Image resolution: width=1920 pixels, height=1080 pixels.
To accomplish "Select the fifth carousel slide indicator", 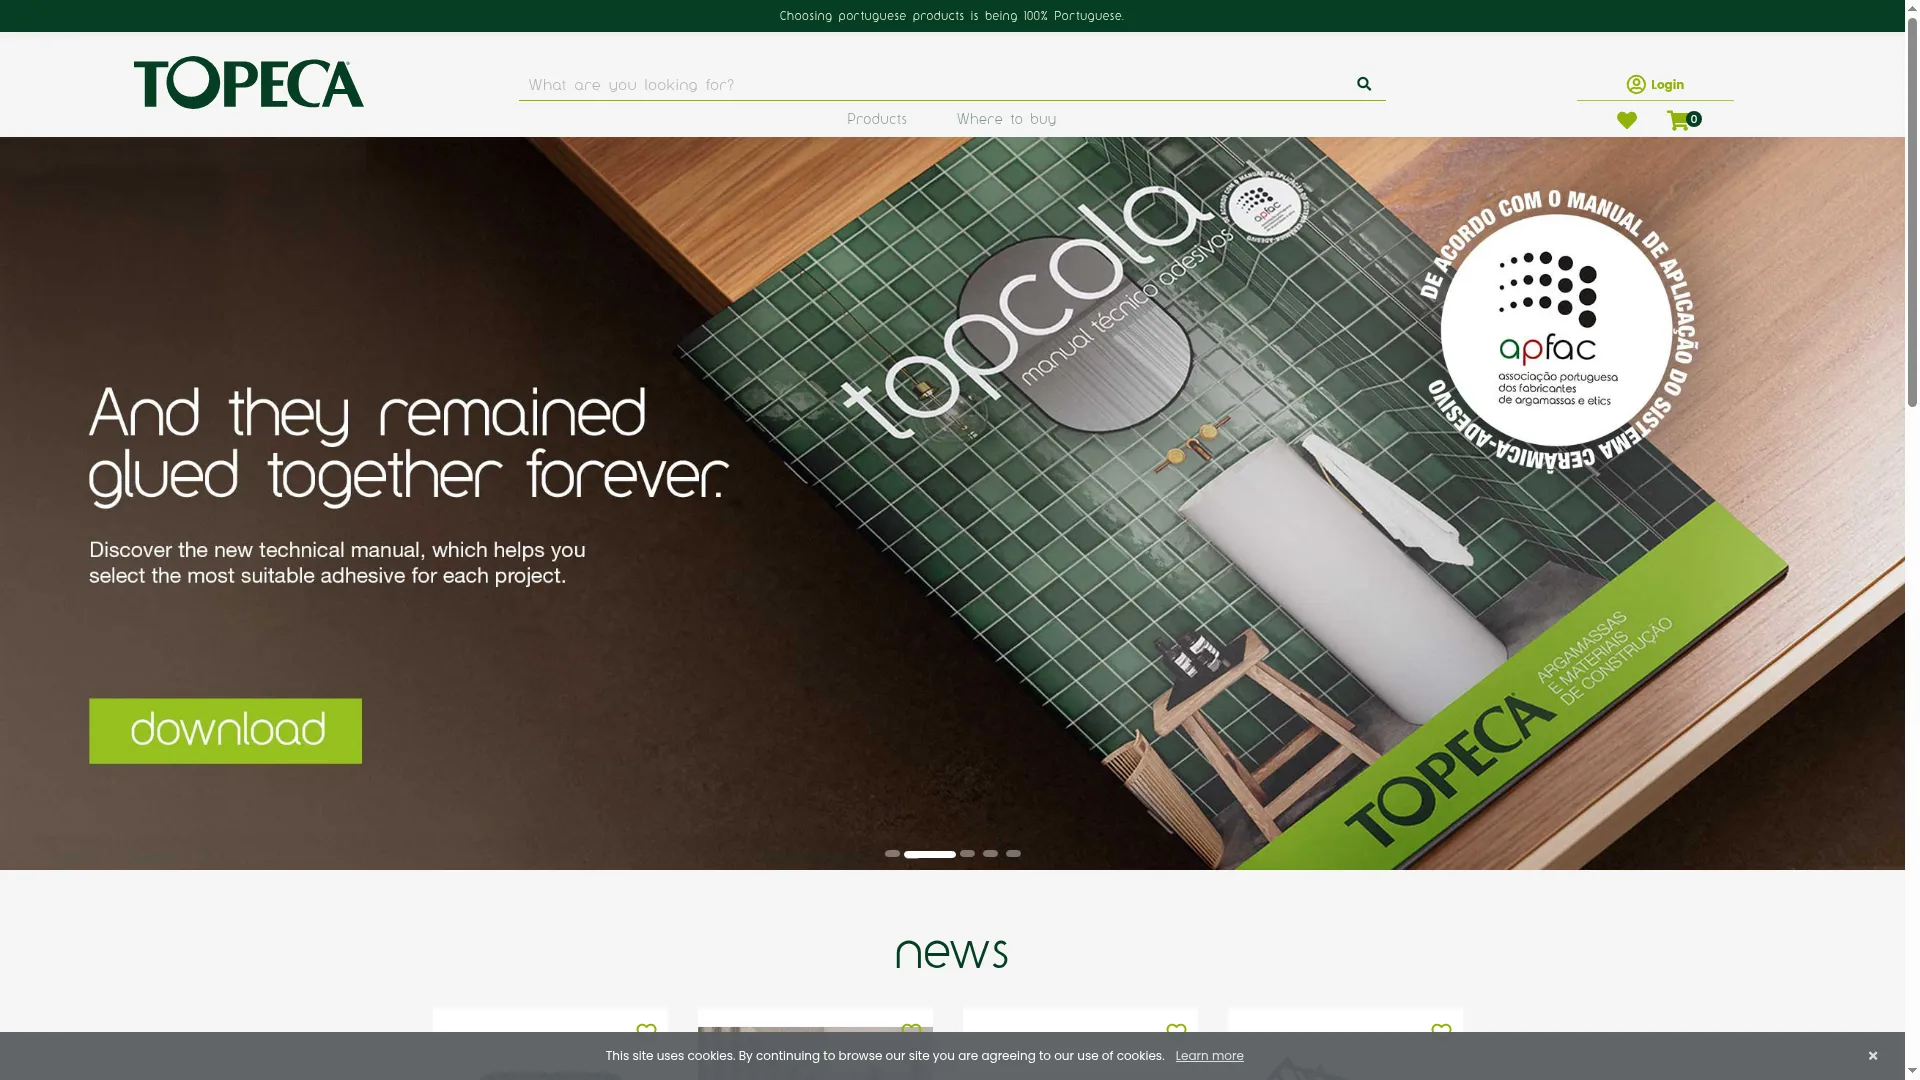I will tap(1013, 854).
